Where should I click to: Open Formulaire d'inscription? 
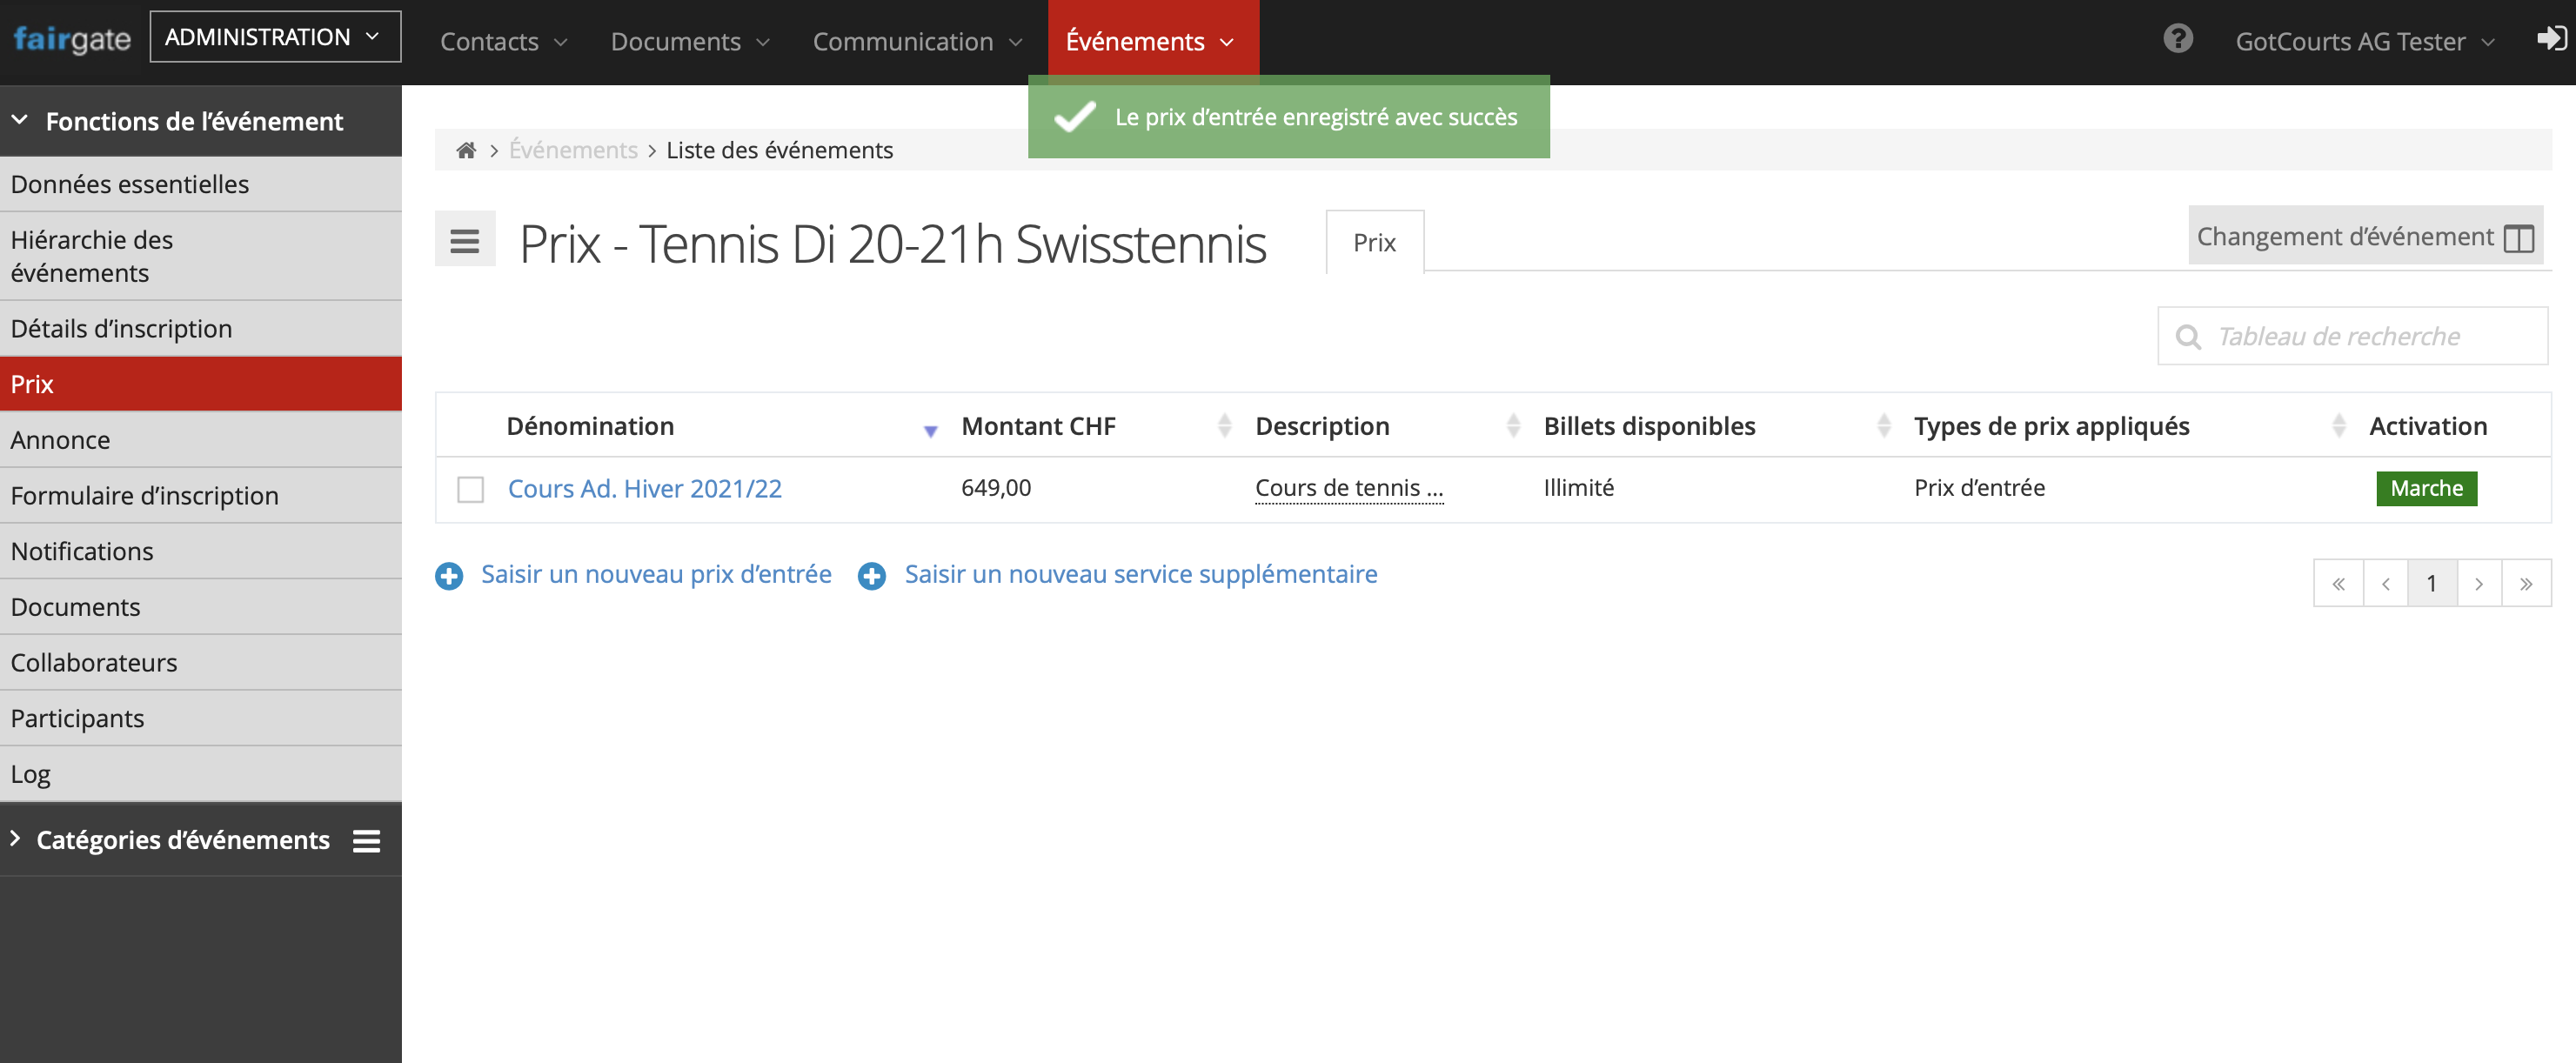[201, 496]
